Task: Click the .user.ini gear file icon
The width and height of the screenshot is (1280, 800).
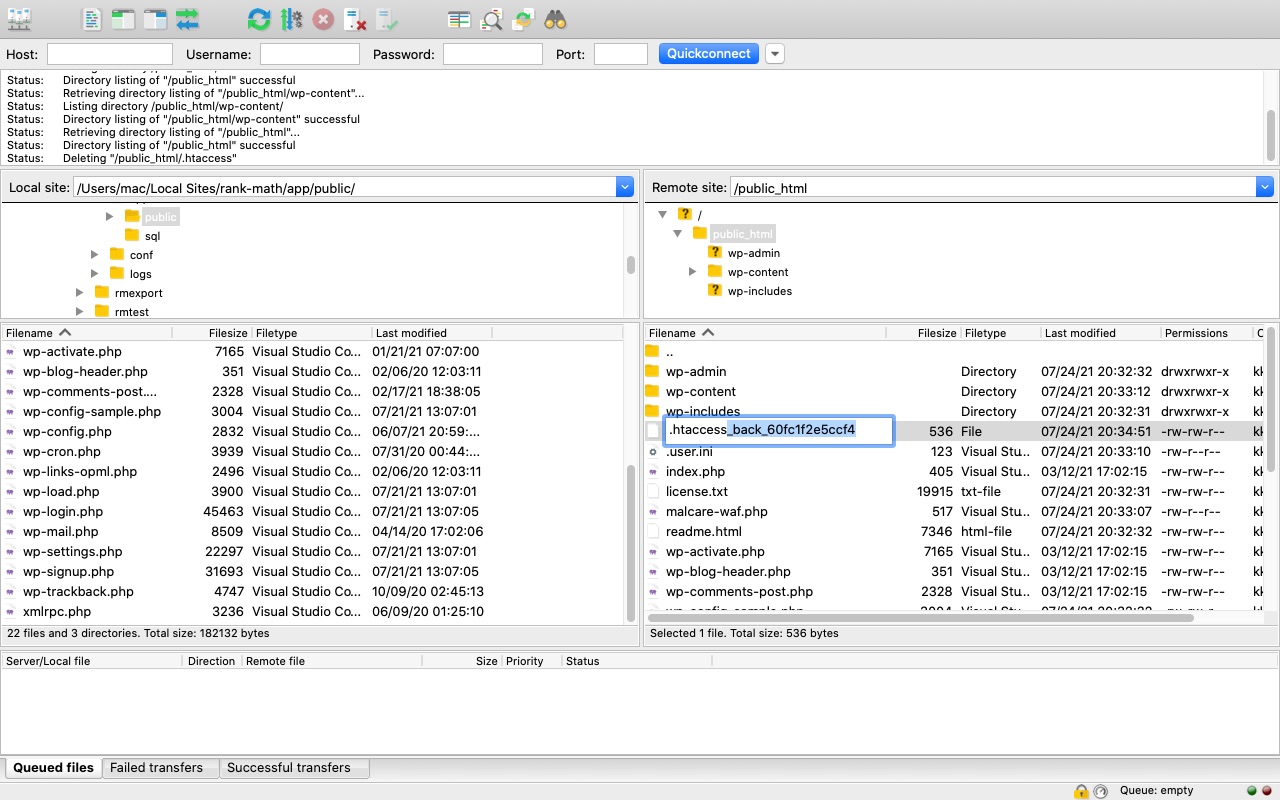Action: 652,451
